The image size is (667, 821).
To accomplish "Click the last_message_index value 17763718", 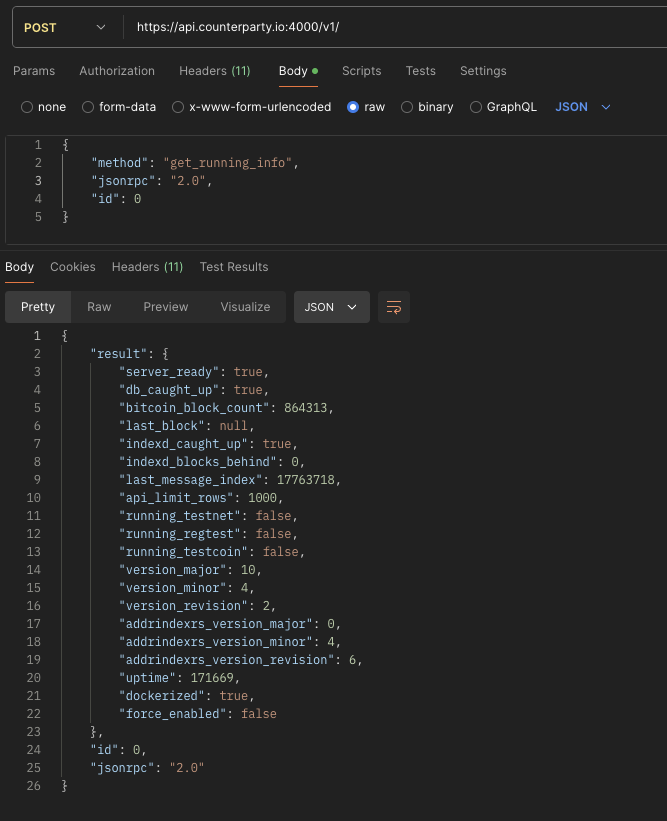I will pyautogui.click(x=305, y=480).
